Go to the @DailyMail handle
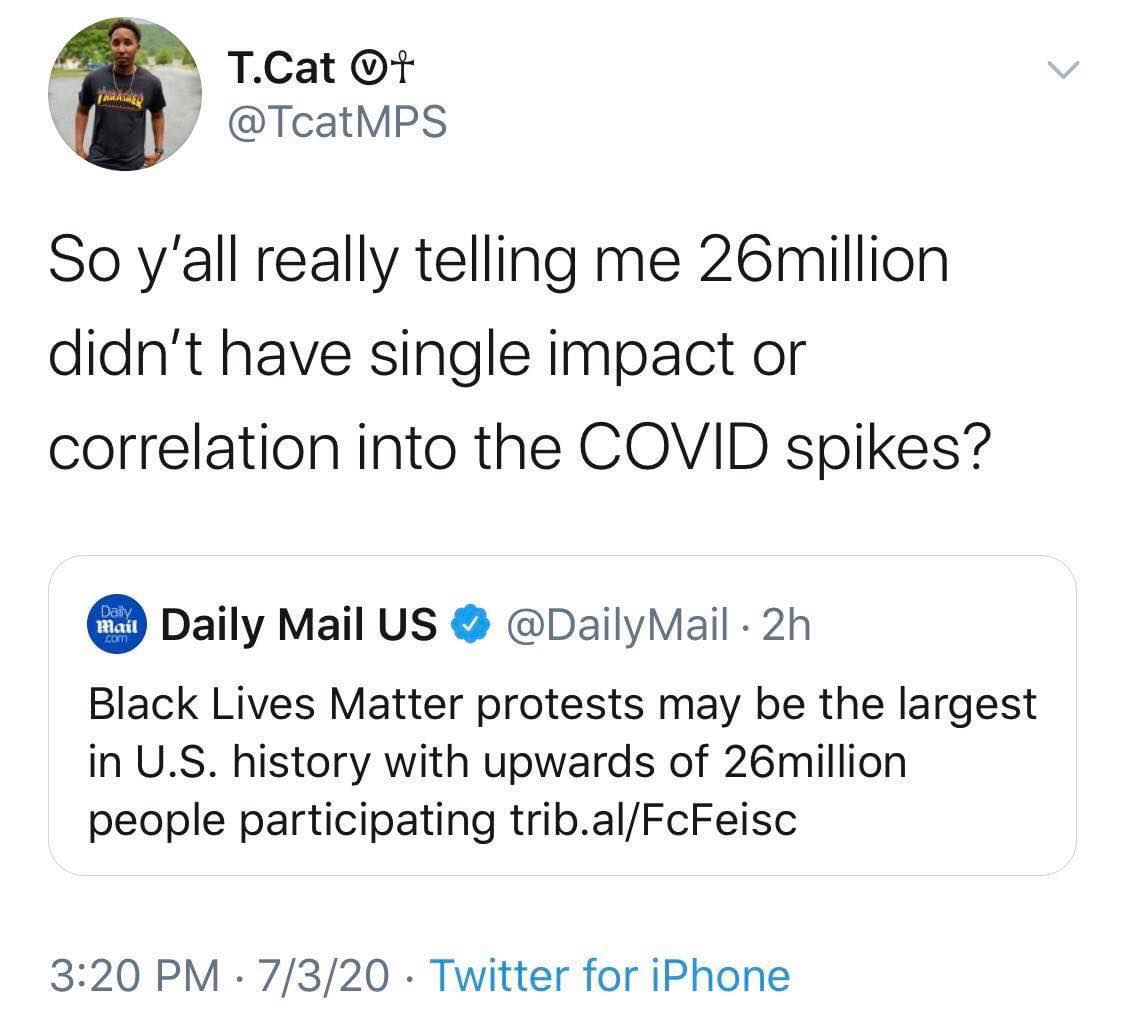 [x=616, y=626]
